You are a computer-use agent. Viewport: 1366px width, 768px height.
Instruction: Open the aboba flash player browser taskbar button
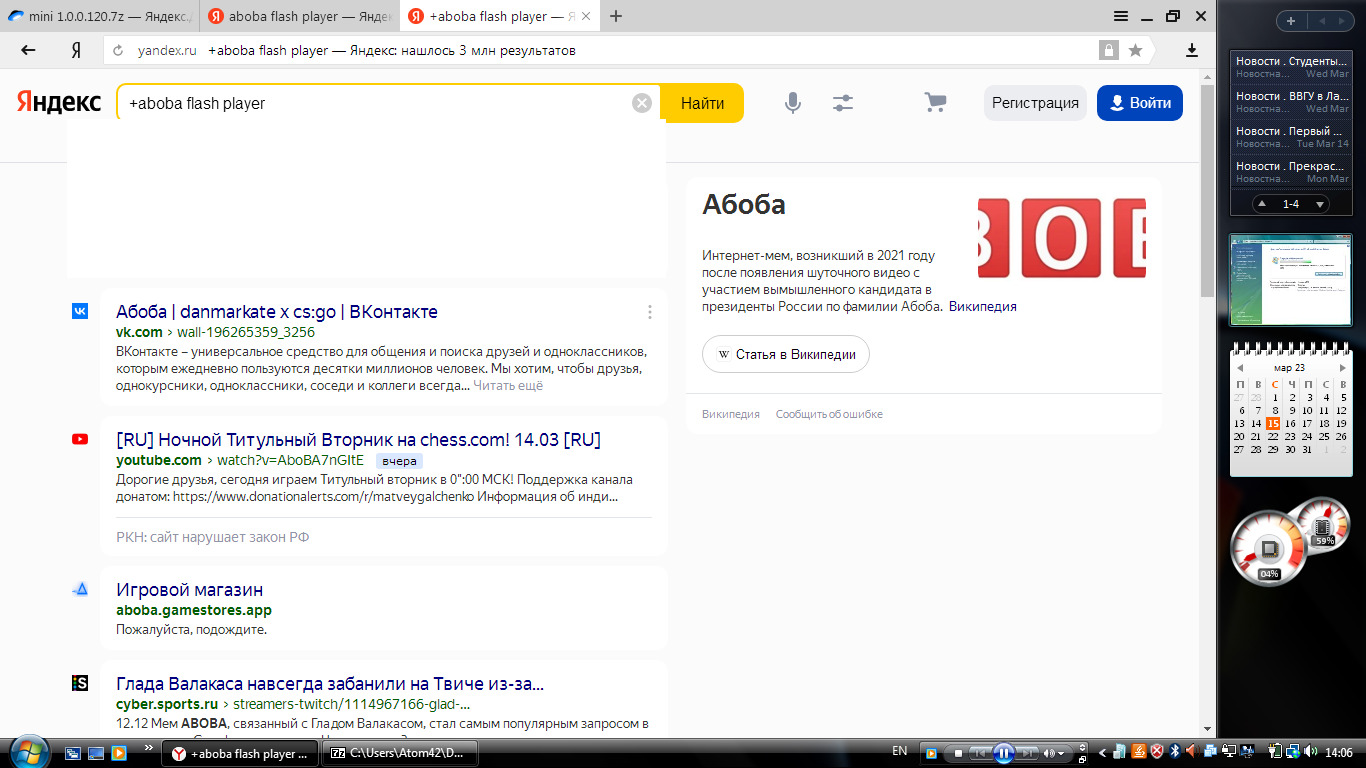[239, 753]
